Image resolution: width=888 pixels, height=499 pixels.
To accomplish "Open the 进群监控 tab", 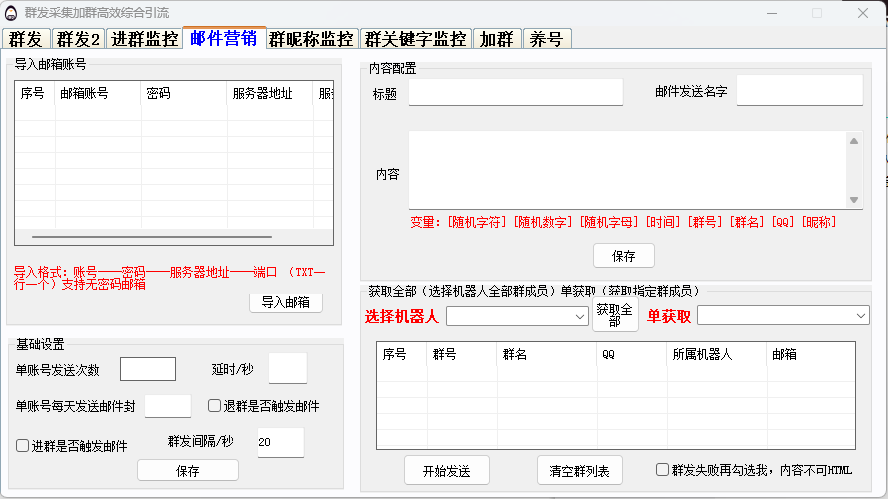I will (x=144, y=39).
